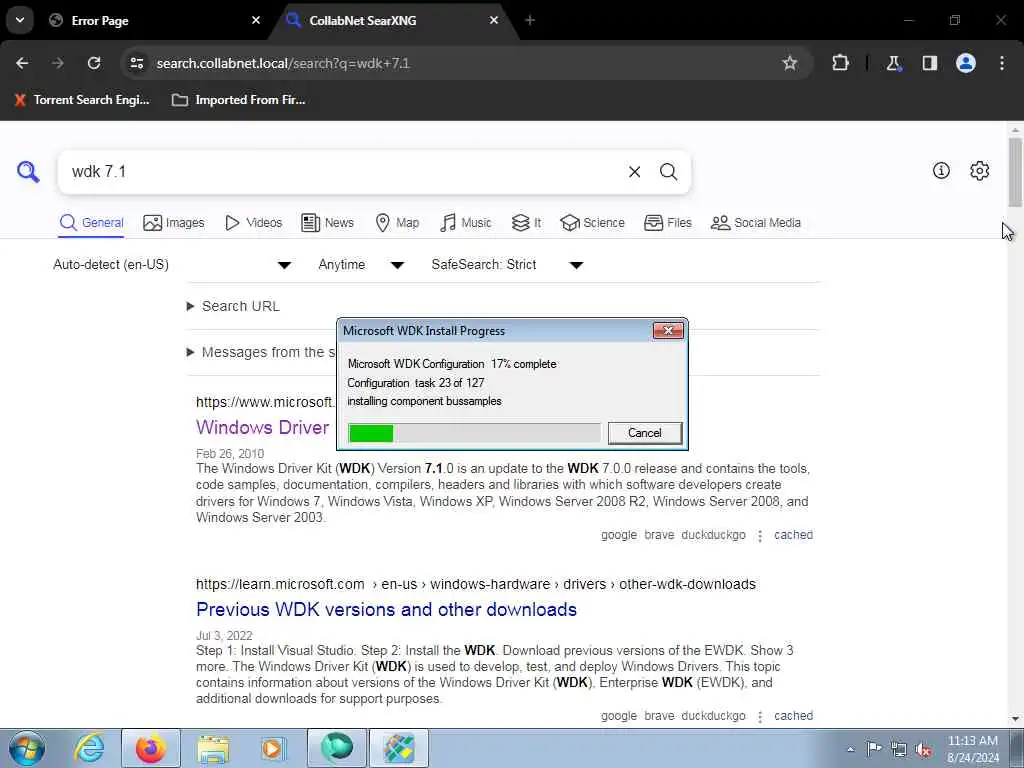Open Torrent Search Engine bookmark
Image resolution: width=1024 pixels, height=768 pixels.
tap(82, 100)
